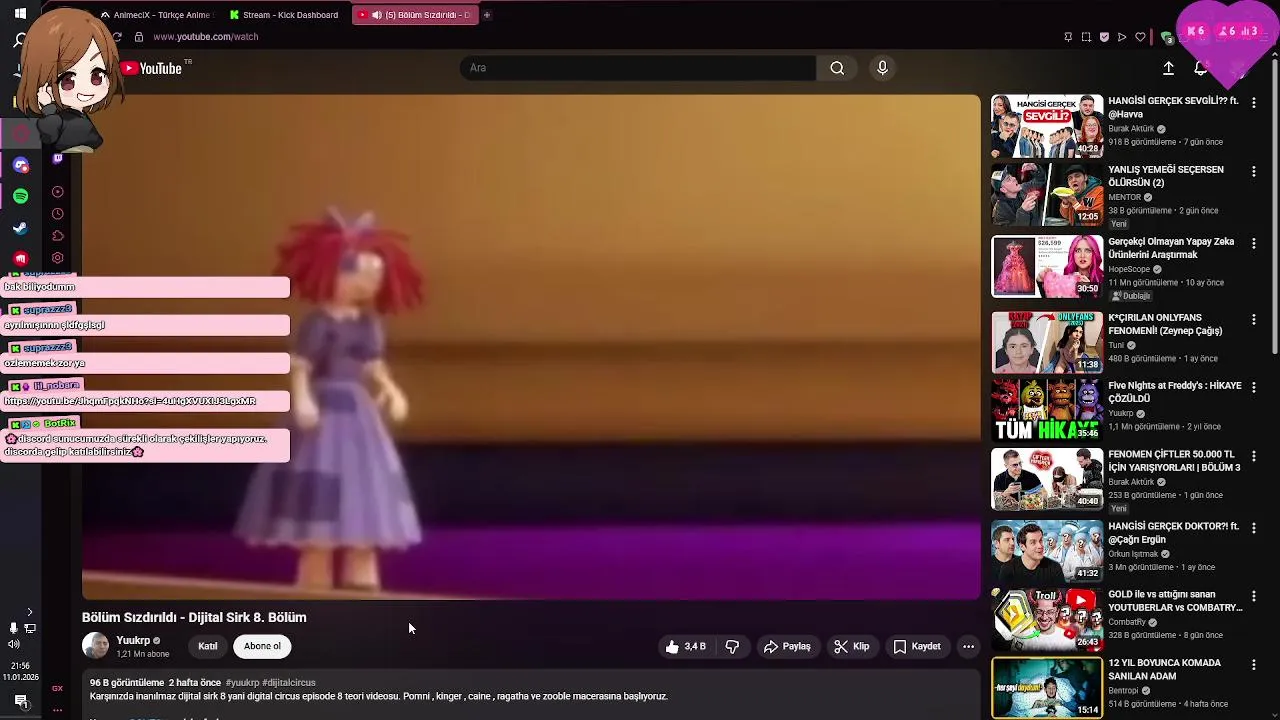Image resolution: width=1280 pixels, height=720 pixels.
Task: Click the YouTube upload arrow icon
Action: (x=1168, y=68)
